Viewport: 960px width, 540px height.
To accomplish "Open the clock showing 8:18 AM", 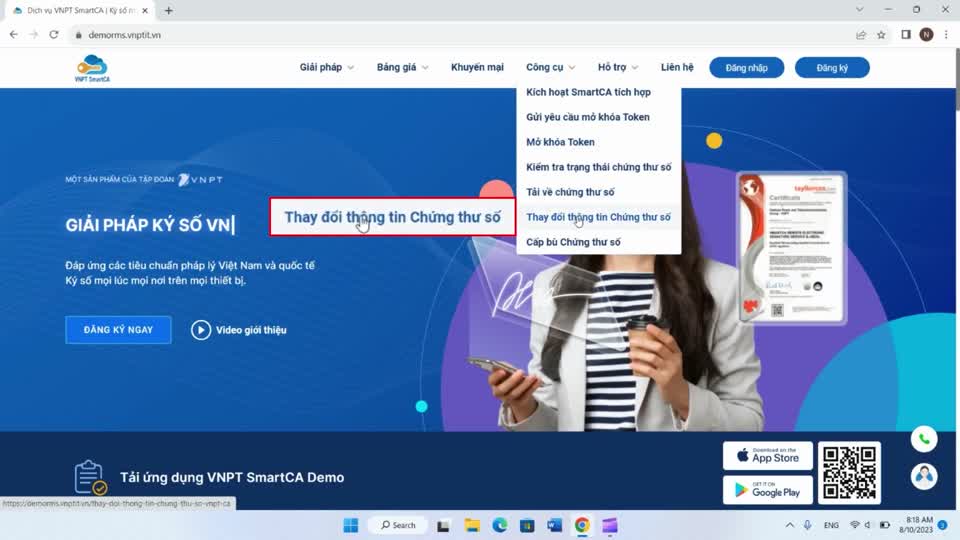I will click(x=916, y=525).
